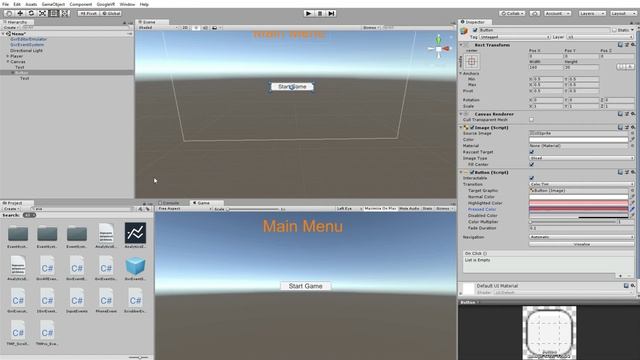This screenshot has height=360, width=640.
Task: Open the Assets menu
Action: tap(31, 4)
